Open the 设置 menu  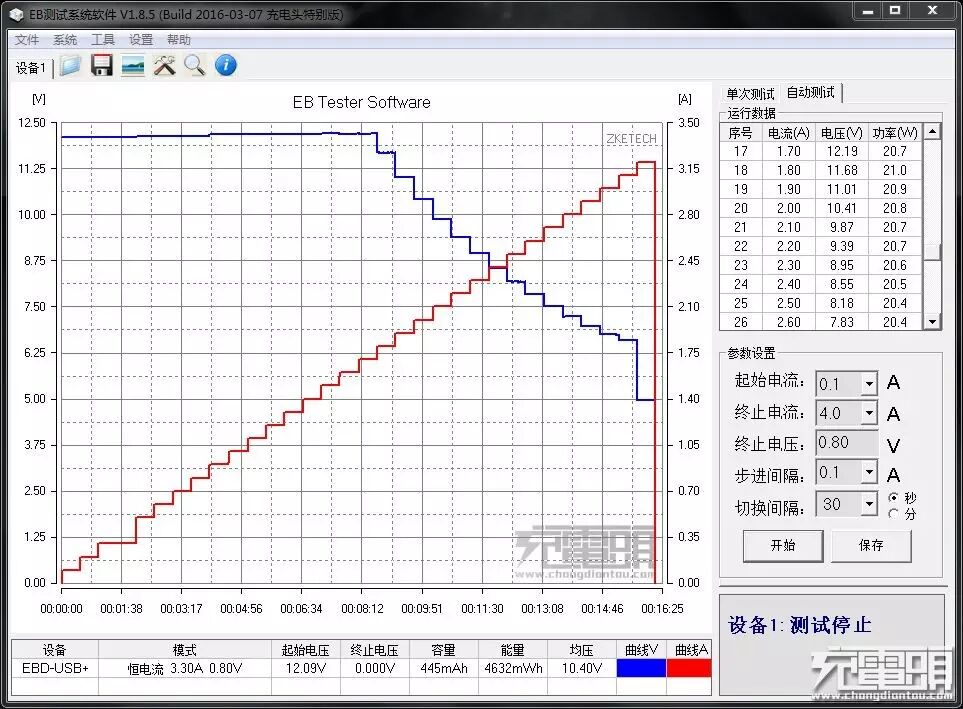tap(141, 40)
